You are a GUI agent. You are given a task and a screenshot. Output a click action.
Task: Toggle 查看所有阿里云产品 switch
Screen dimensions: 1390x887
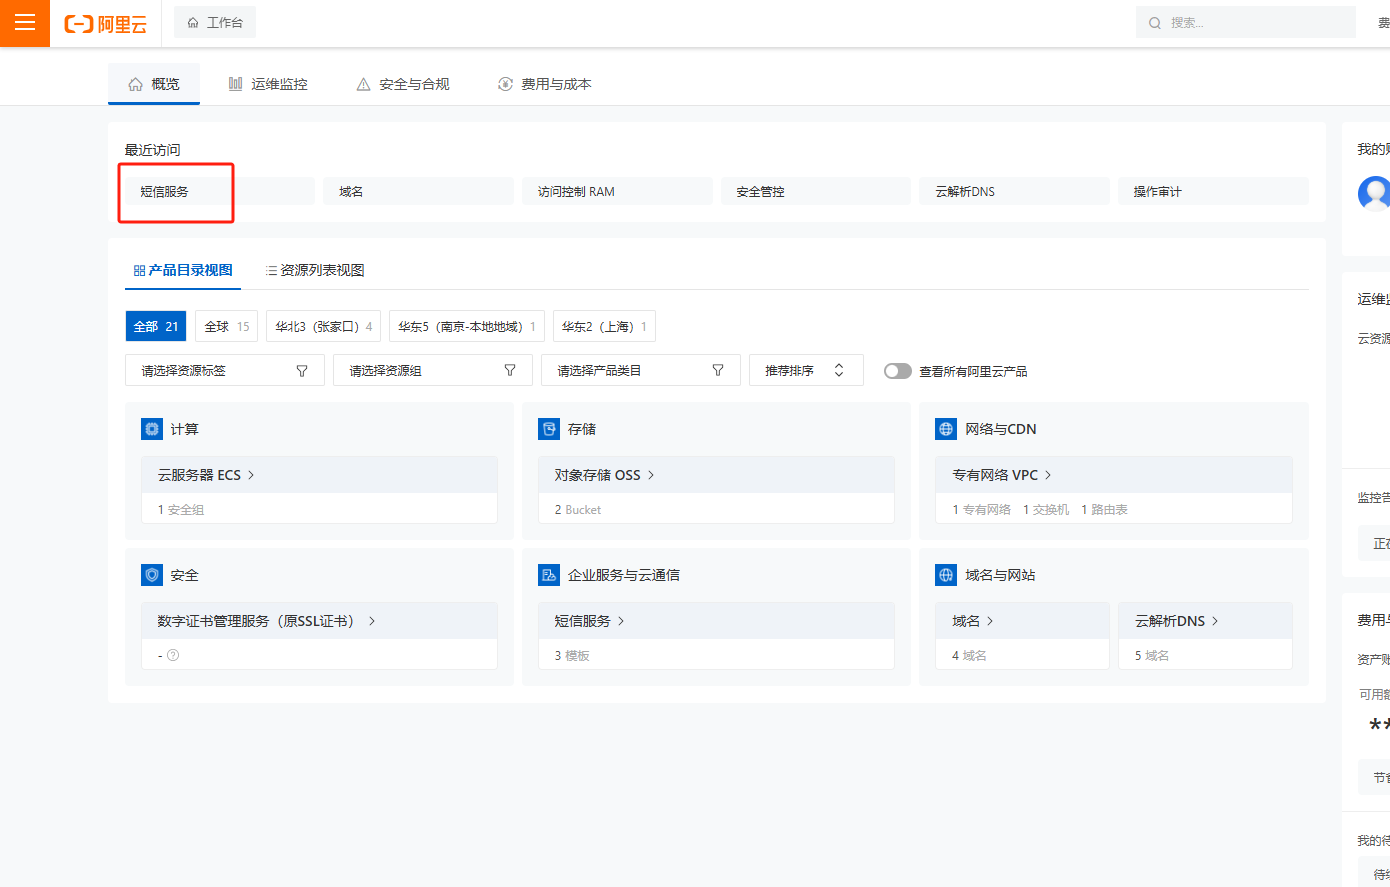click(897, 371)
